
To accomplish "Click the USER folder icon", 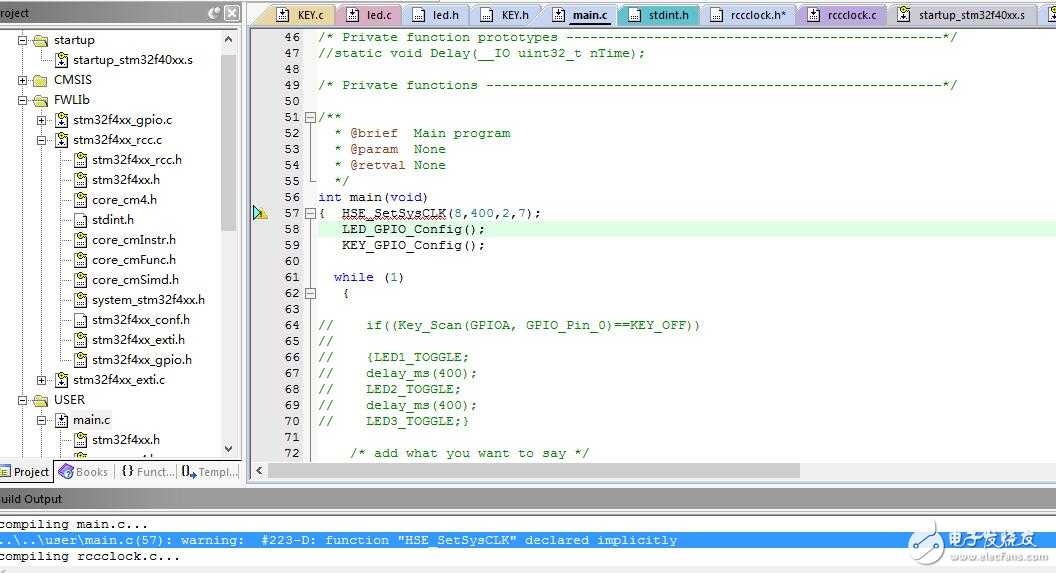I will pos(41,401).
